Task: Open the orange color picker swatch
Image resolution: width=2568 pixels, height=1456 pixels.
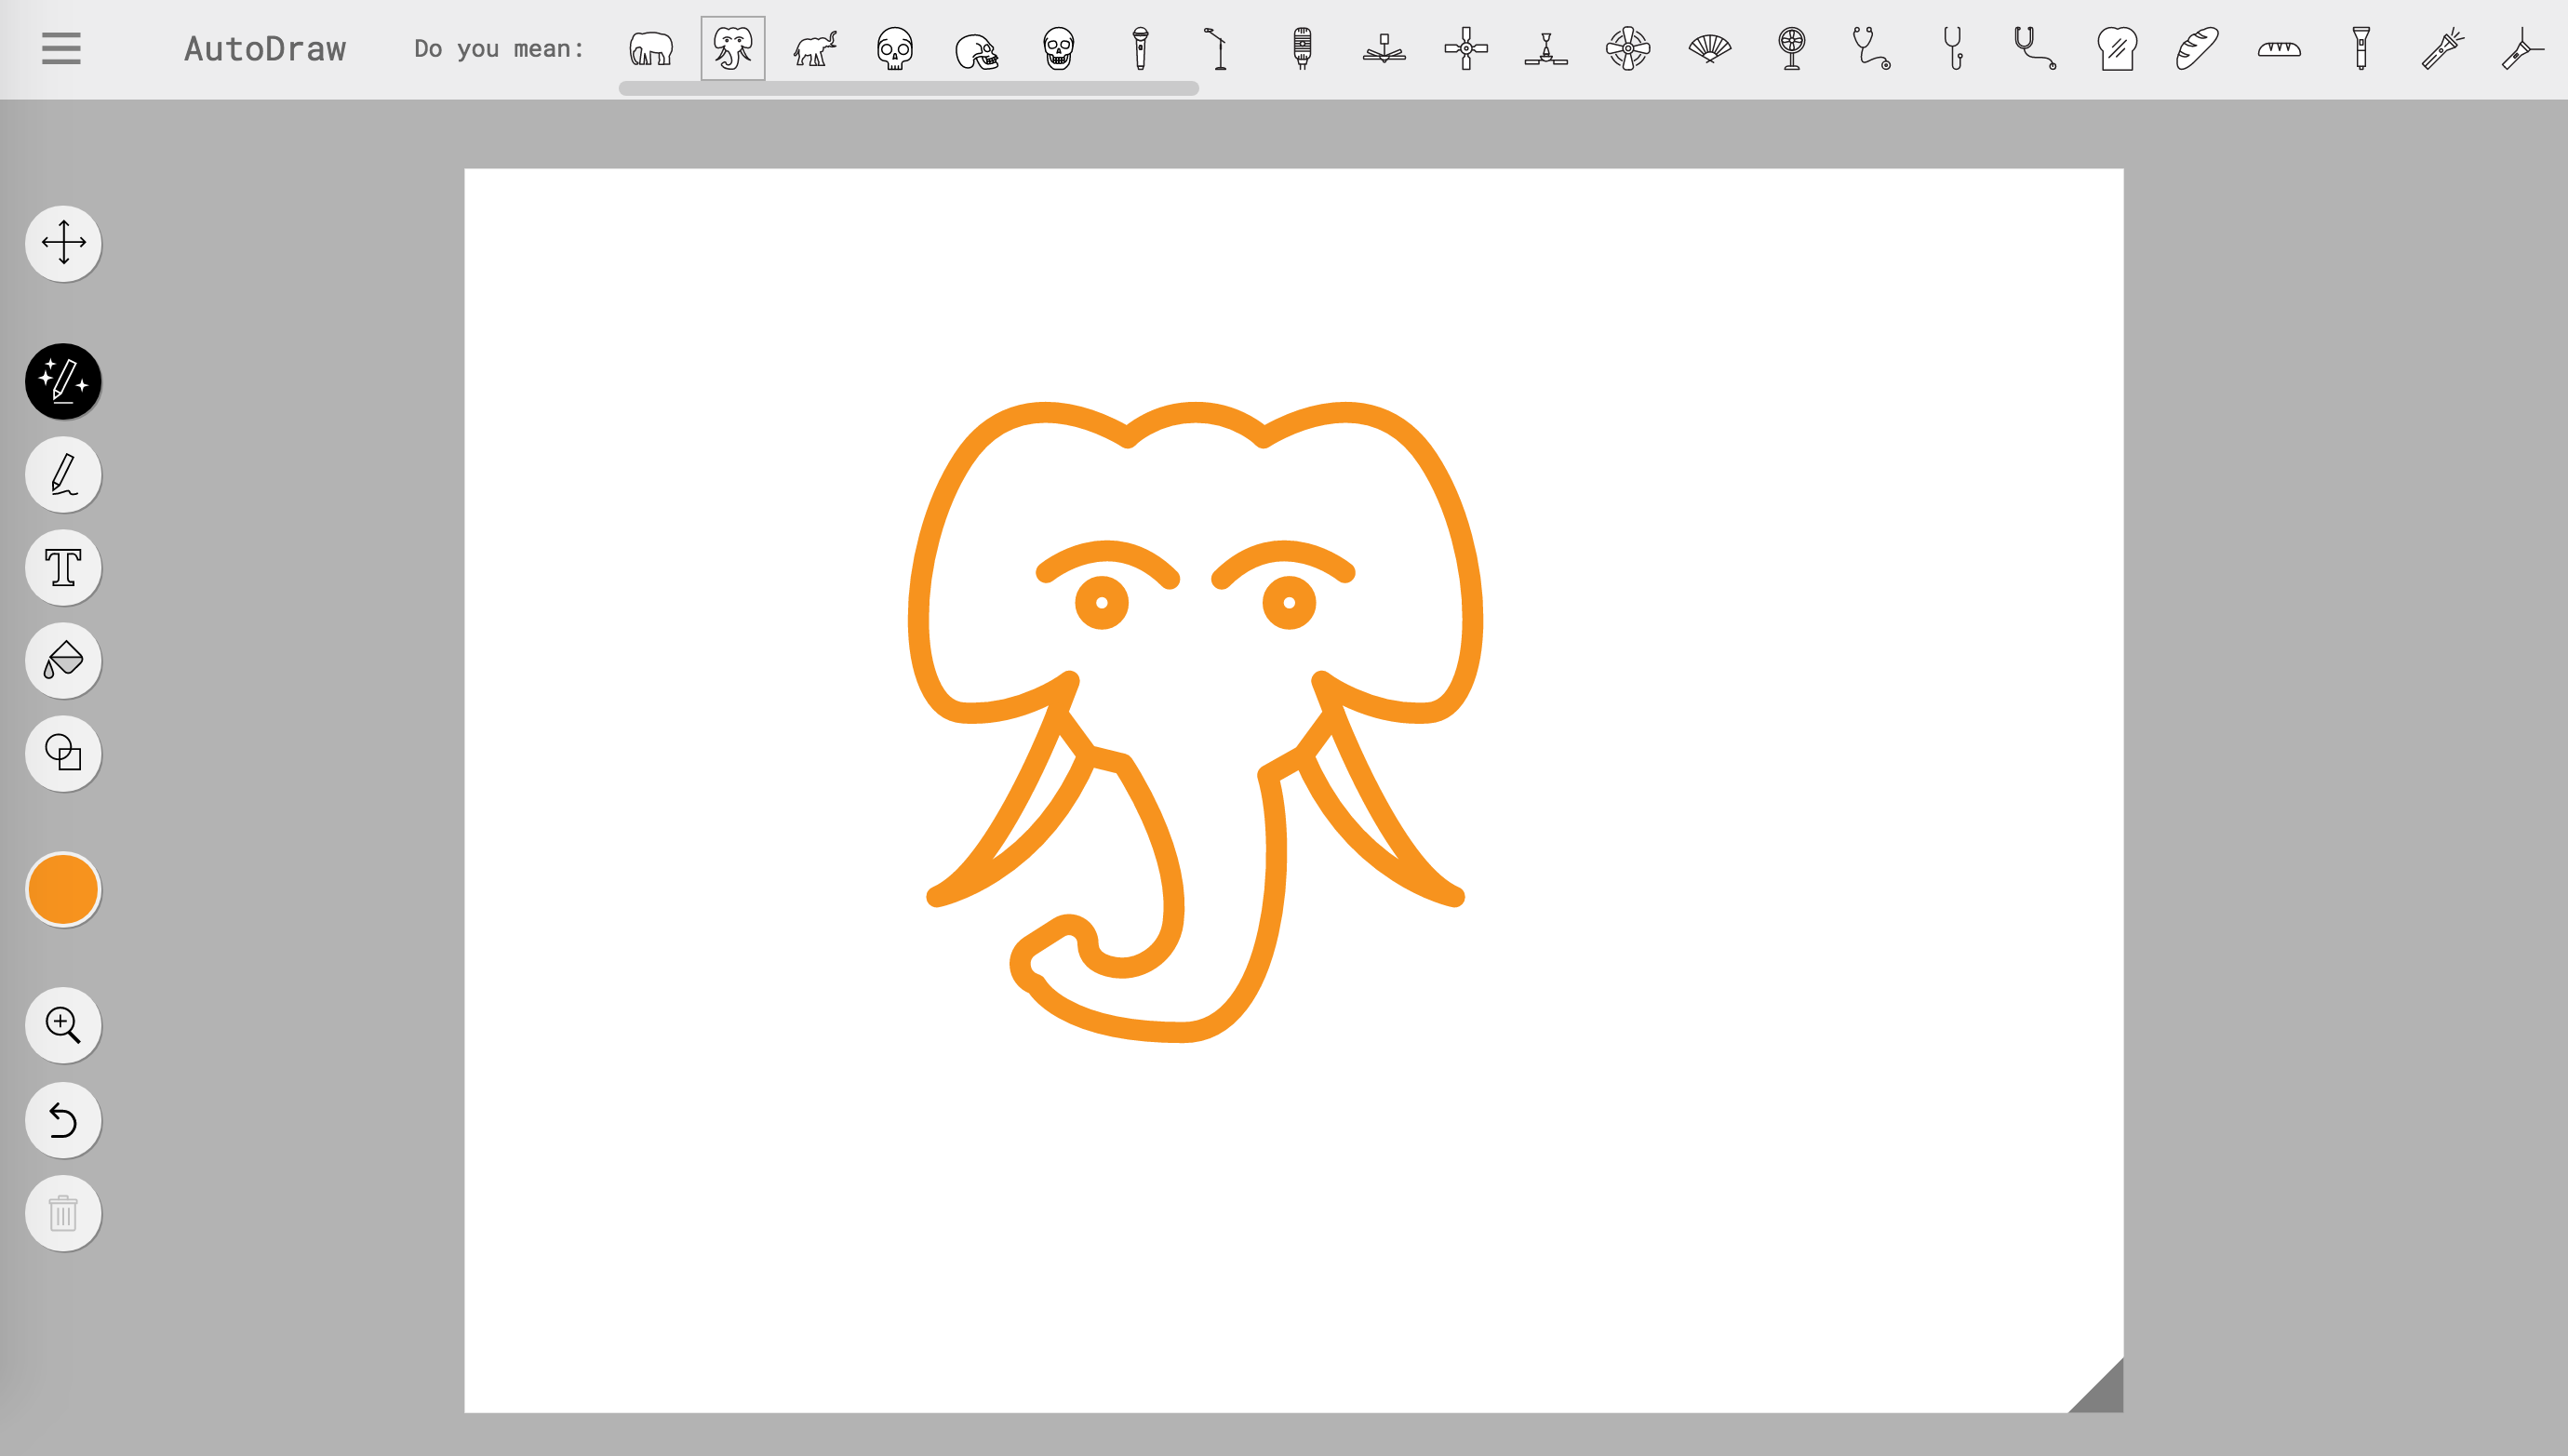Action: click(x=63, y=889)
